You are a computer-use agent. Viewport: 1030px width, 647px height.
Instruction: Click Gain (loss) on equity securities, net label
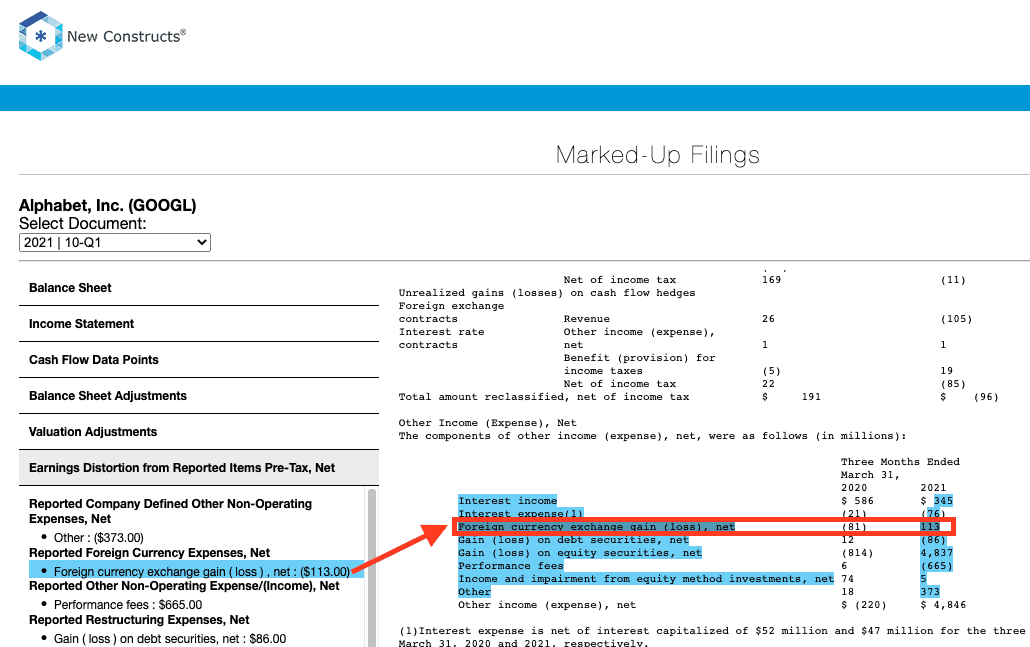point(580,553)
